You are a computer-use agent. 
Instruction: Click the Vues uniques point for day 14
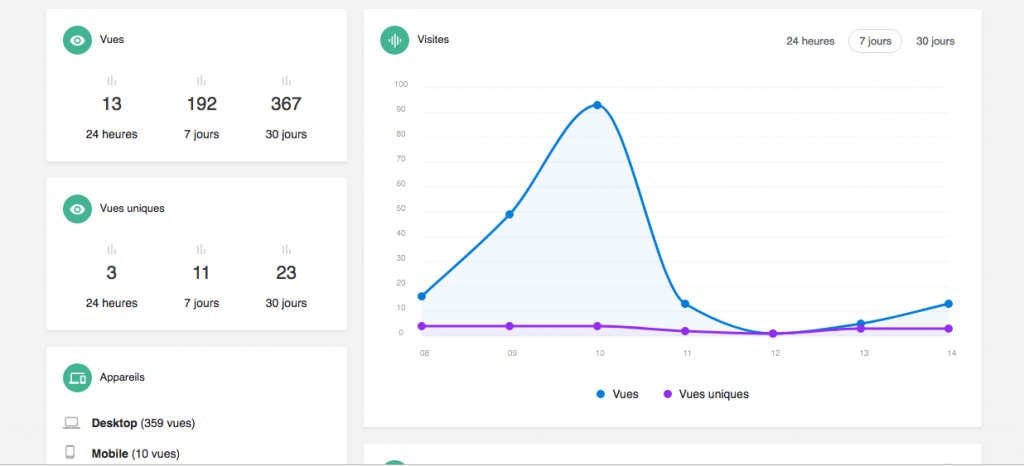click(x=948, y=328)
